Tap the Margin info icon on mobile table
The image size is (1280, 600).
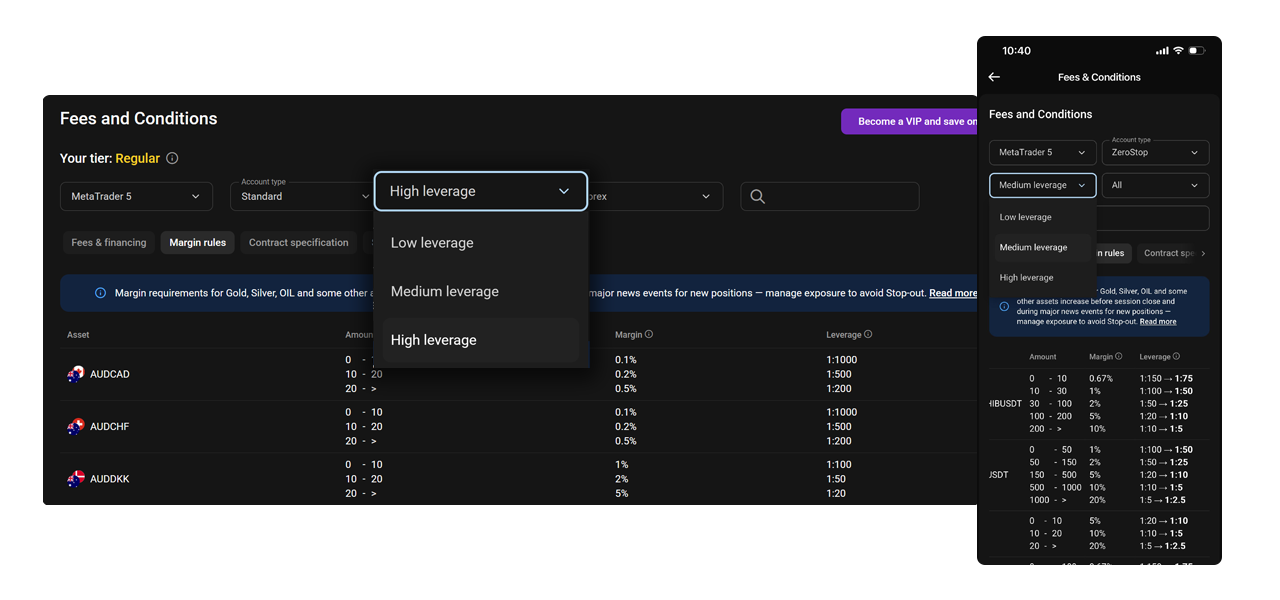[x=1118, y=356]
